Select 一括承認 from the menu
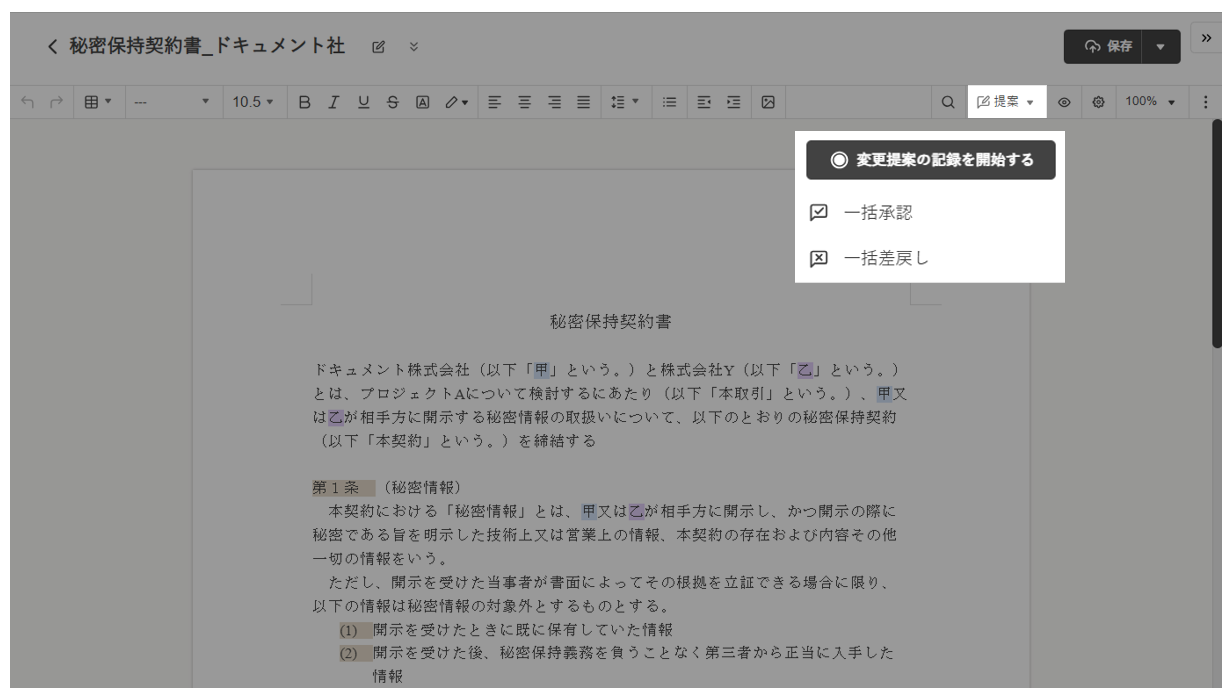This screenshot has width=1228, height=696. click(x=877, y=212)
